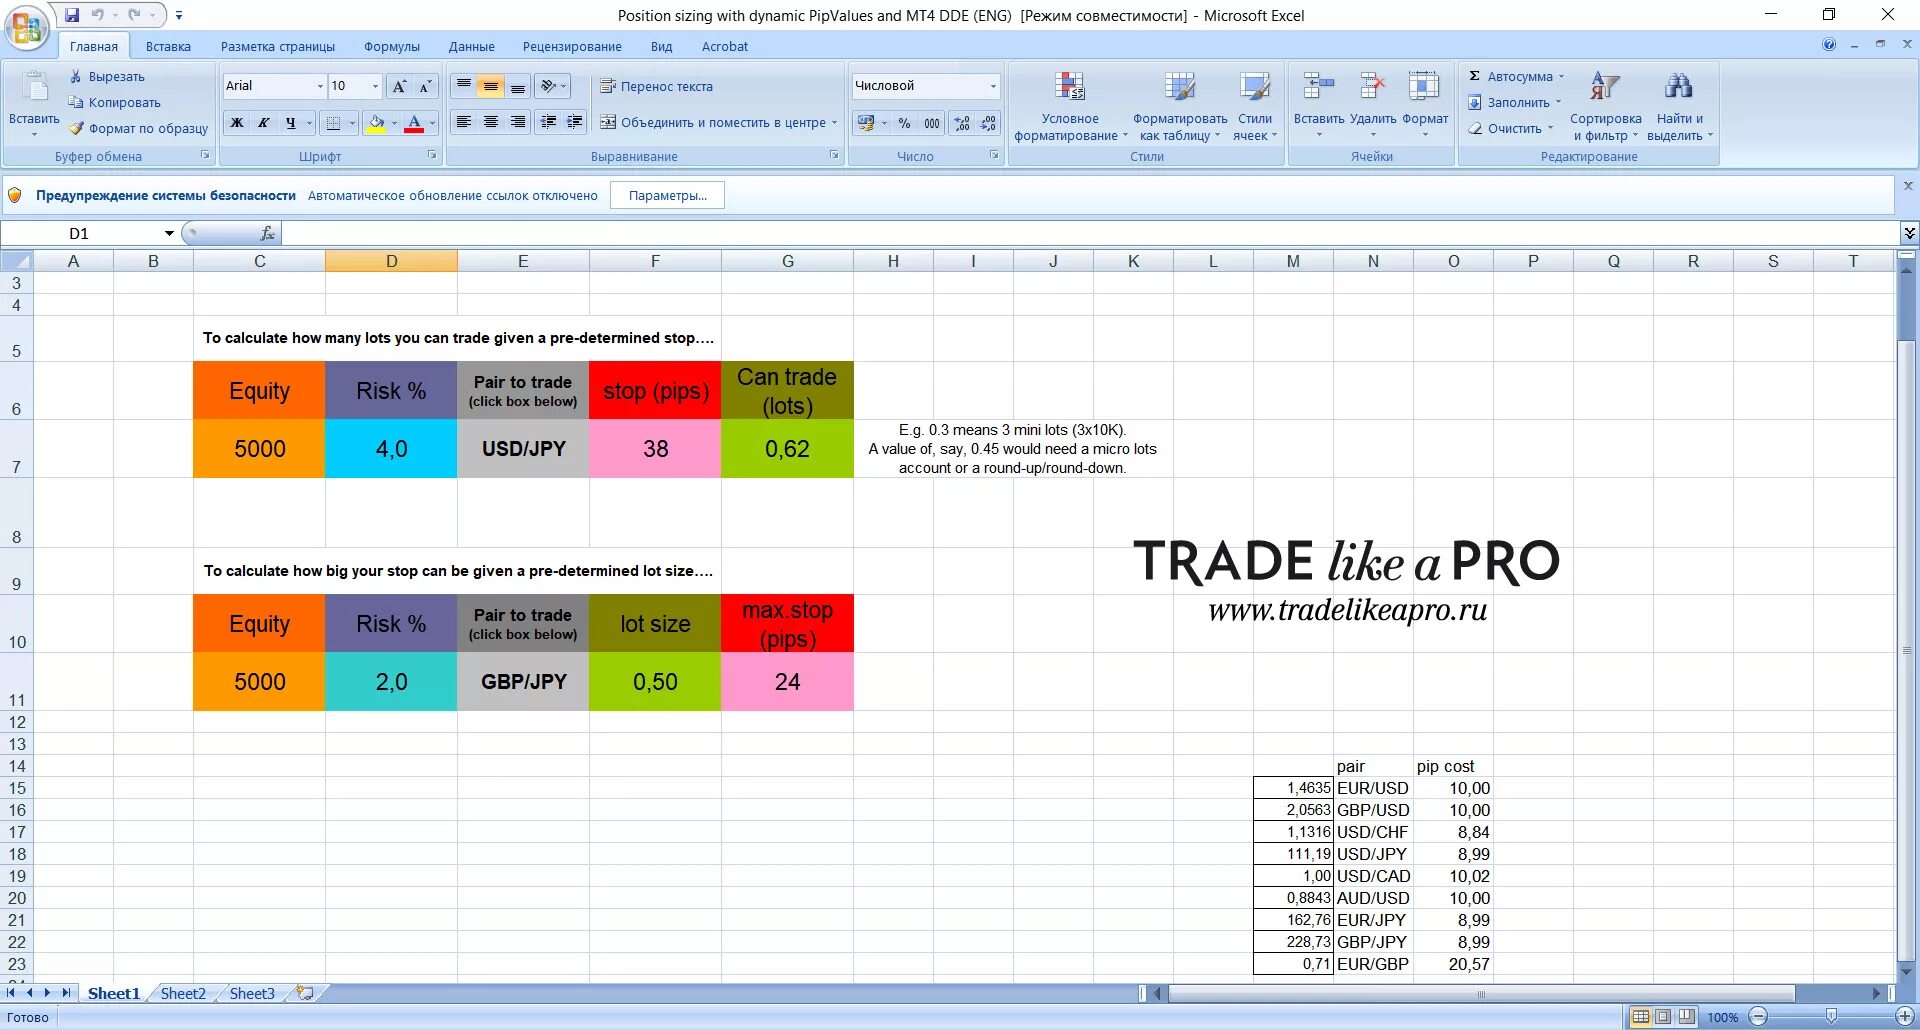Open the Числовой number format dropdown
The width and height of the screenshot is (1920, 1030).
pyautogui.click(x=992, y=86)
